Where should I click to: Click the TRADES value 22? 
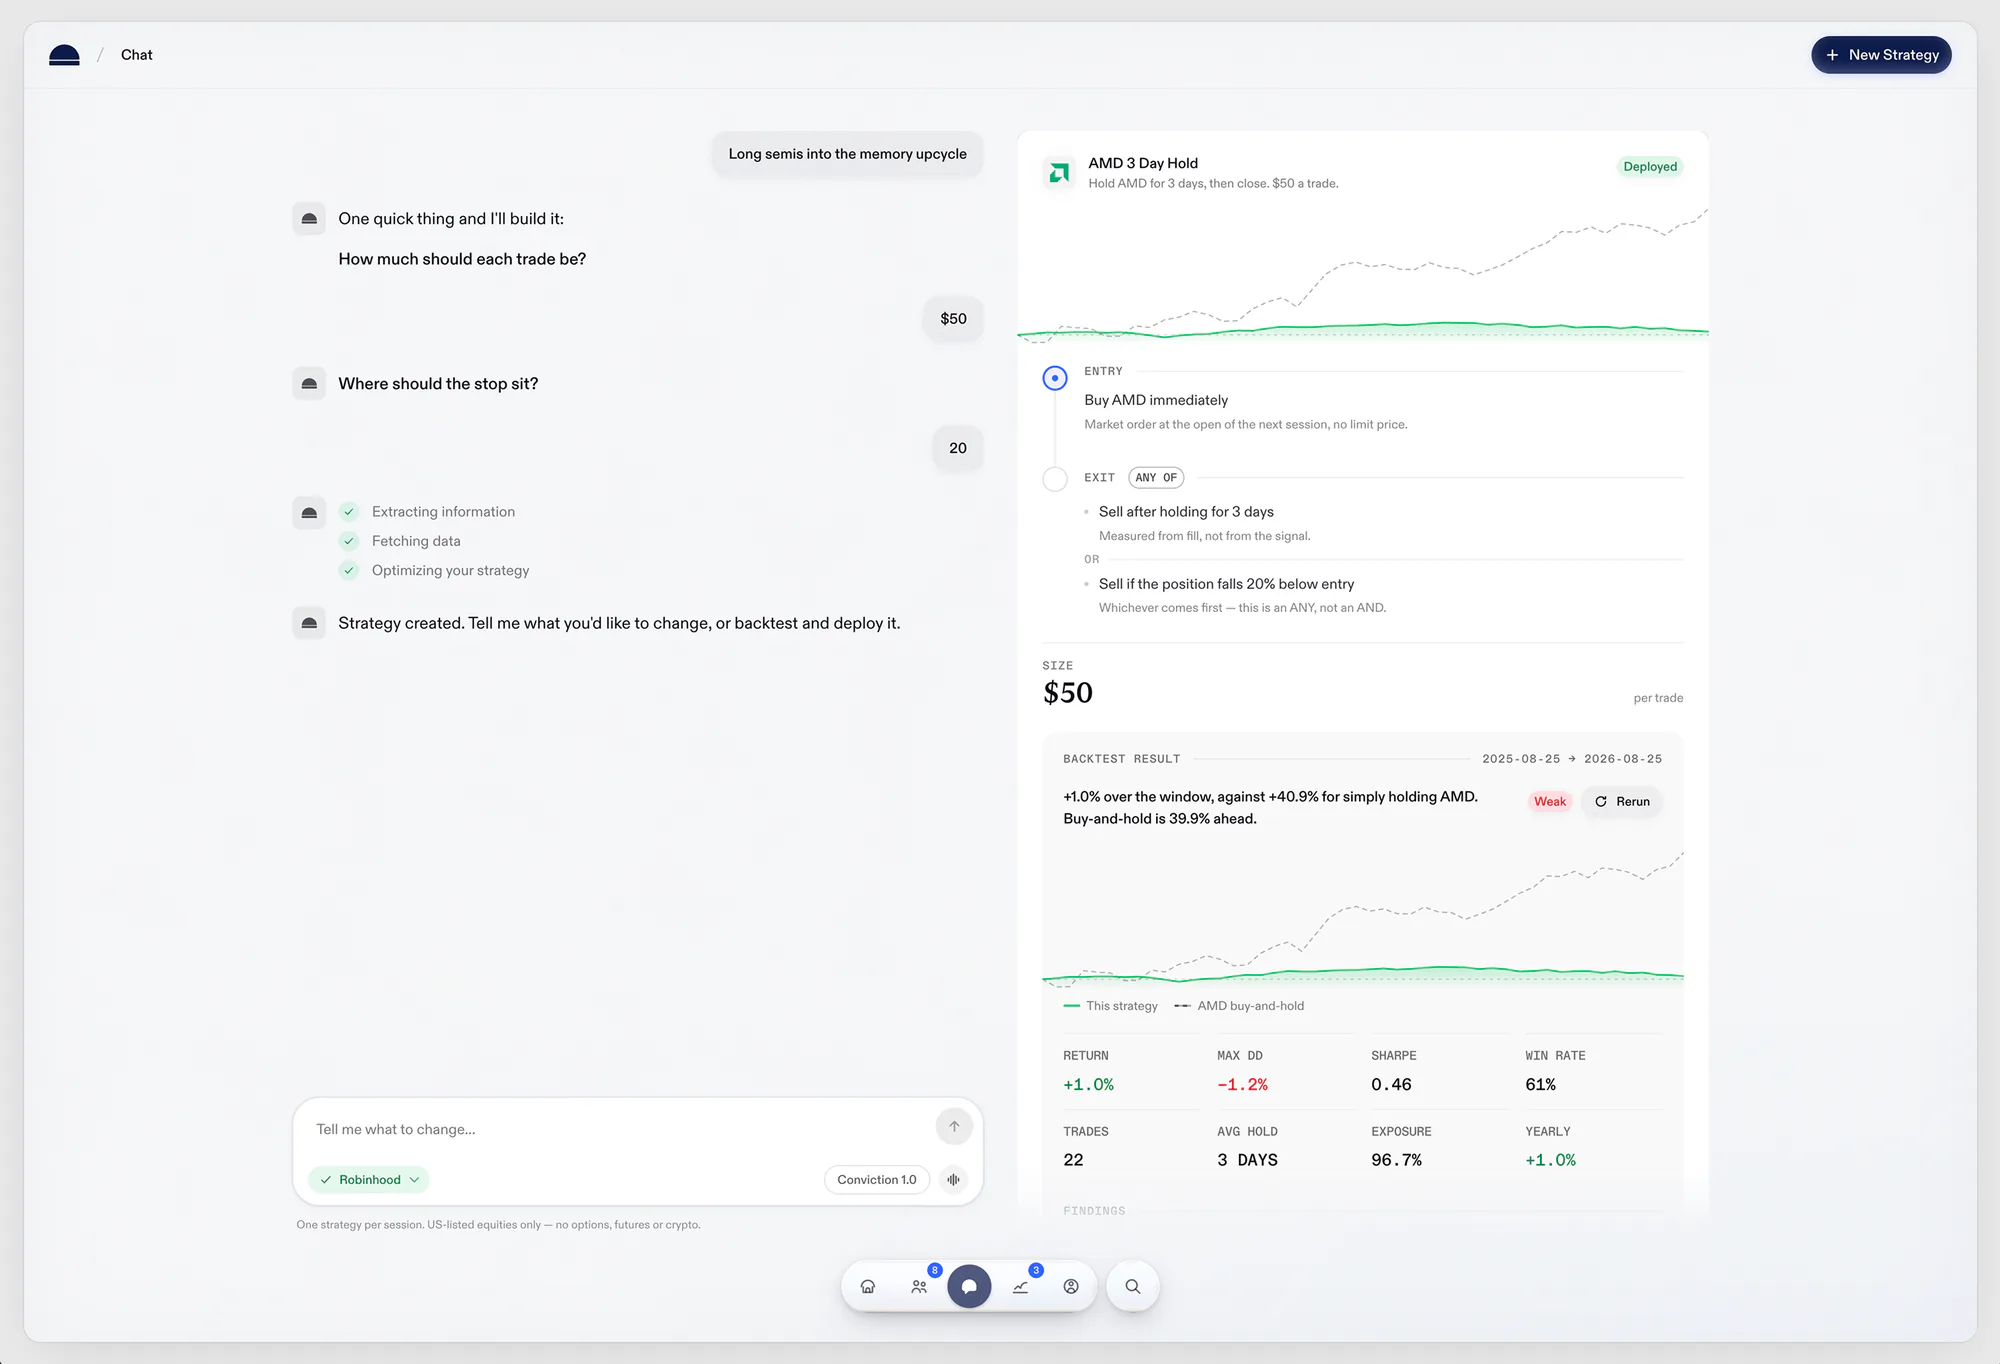click(x=1073, y=1160)
